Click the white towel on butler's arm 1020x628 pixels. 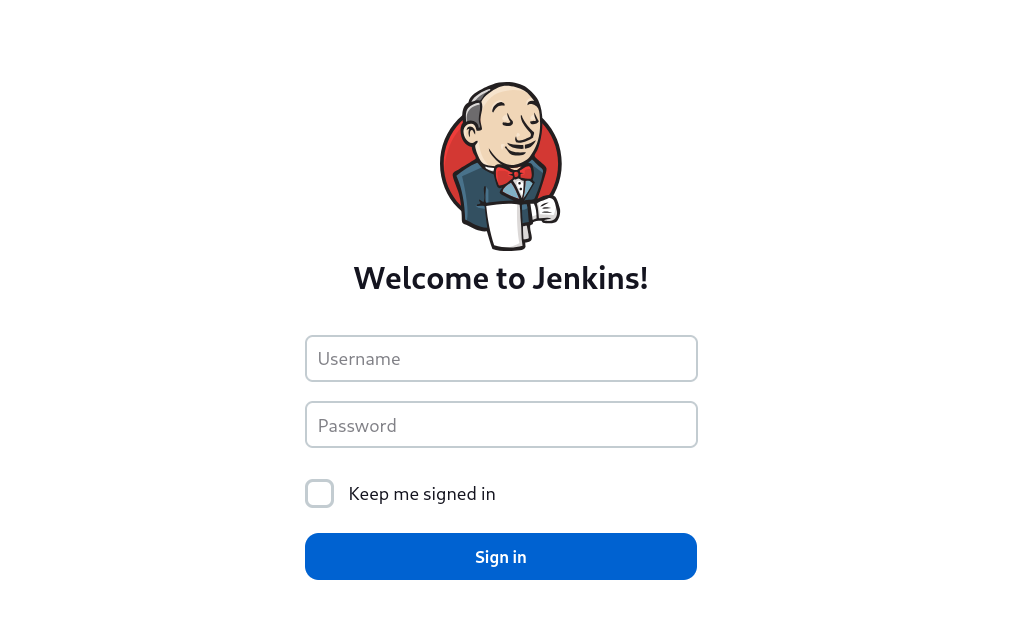click(x=505, y=225)
